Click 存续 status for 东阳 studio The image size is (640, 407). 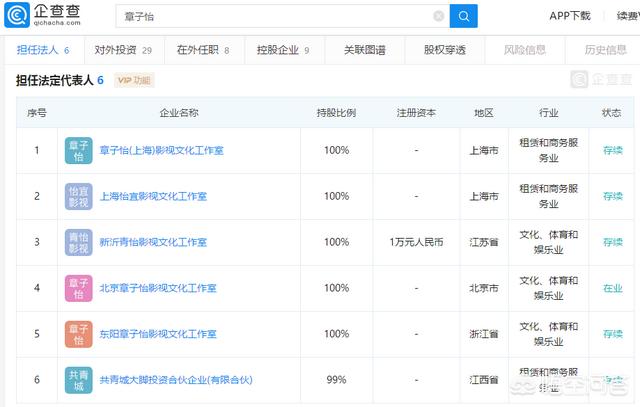[613, 334]
